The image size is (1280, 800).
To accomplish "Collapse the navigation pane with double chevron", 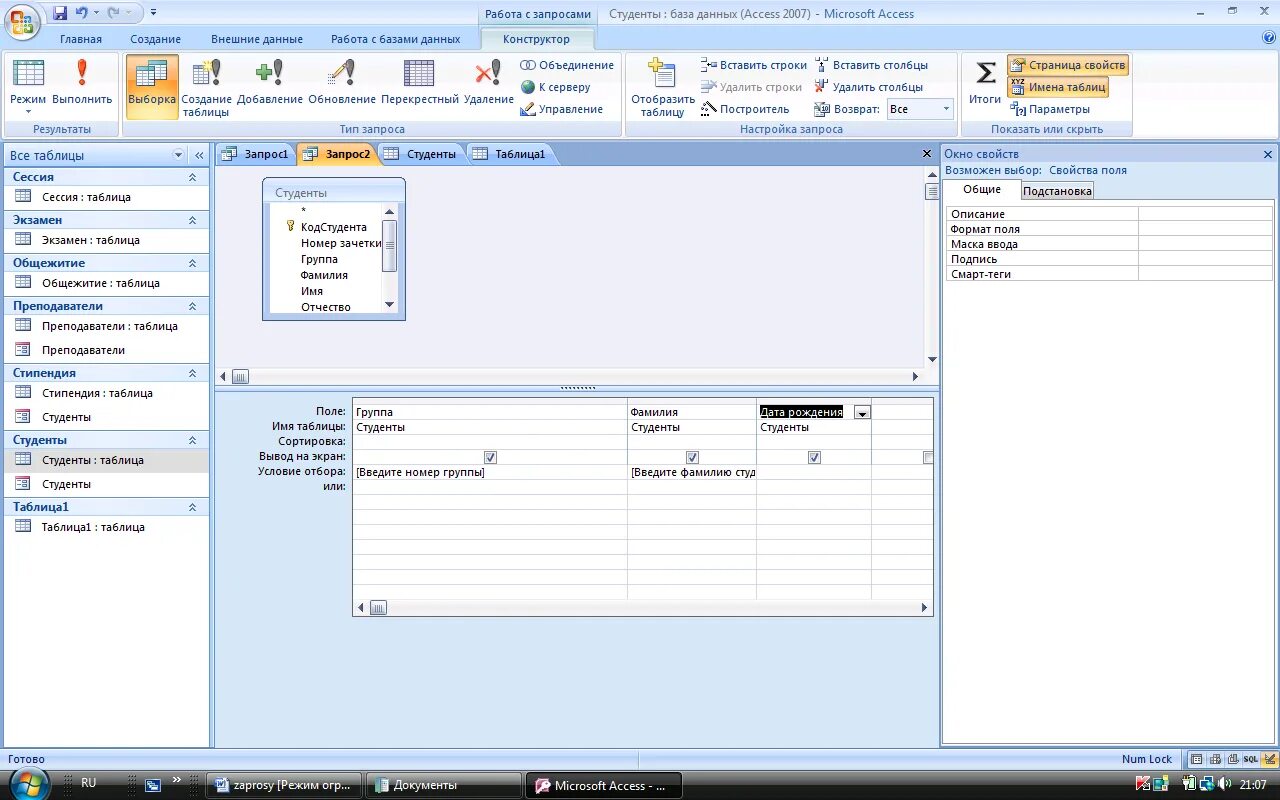I will point(199,155).
